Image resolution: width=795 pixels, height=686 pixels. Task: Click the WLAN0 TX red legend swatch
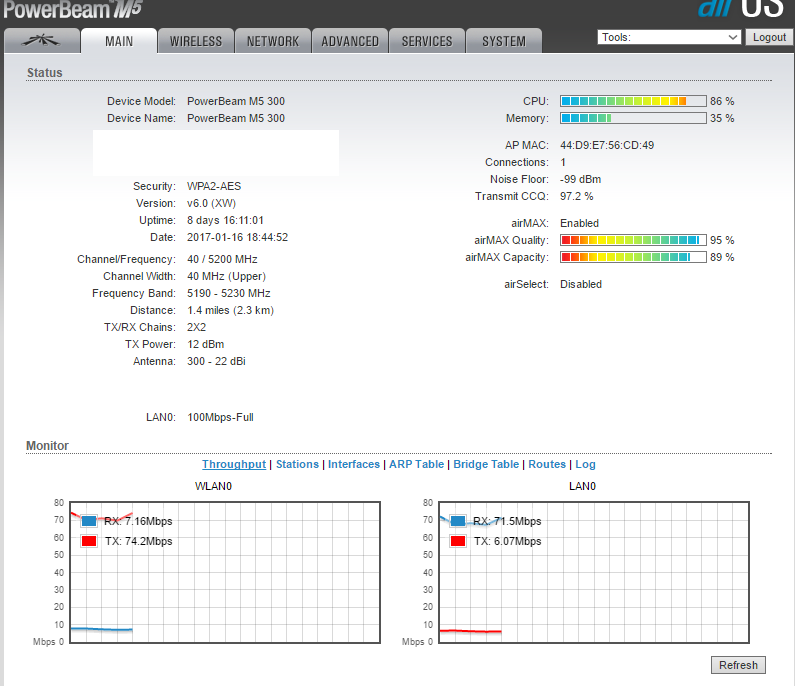[x=89, y=541]
